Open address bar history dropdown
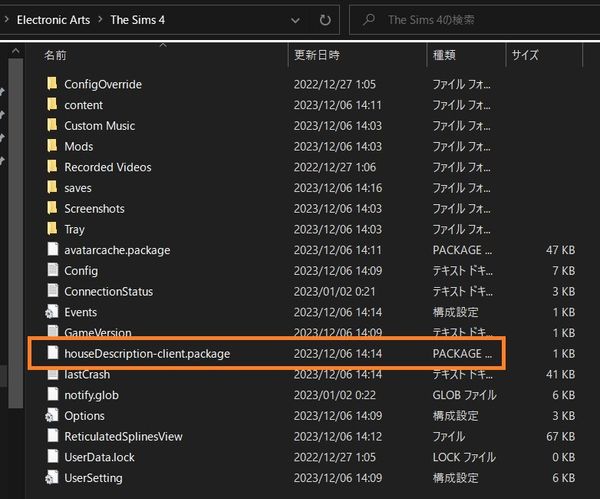Screen dimensions: 600x499 coord(295,20)
